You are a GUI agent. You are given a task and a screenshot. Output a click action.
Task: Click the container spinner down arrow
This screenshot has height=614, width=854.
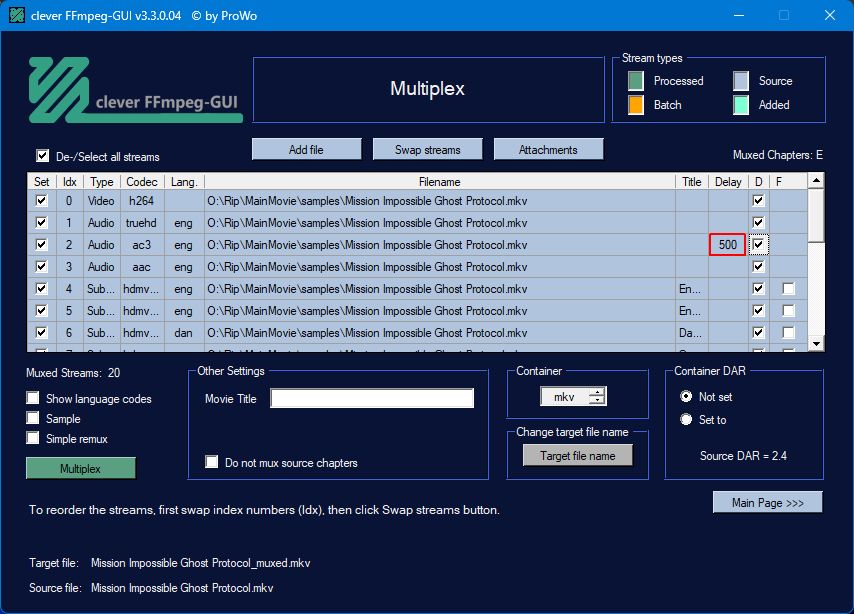[598, 401]
